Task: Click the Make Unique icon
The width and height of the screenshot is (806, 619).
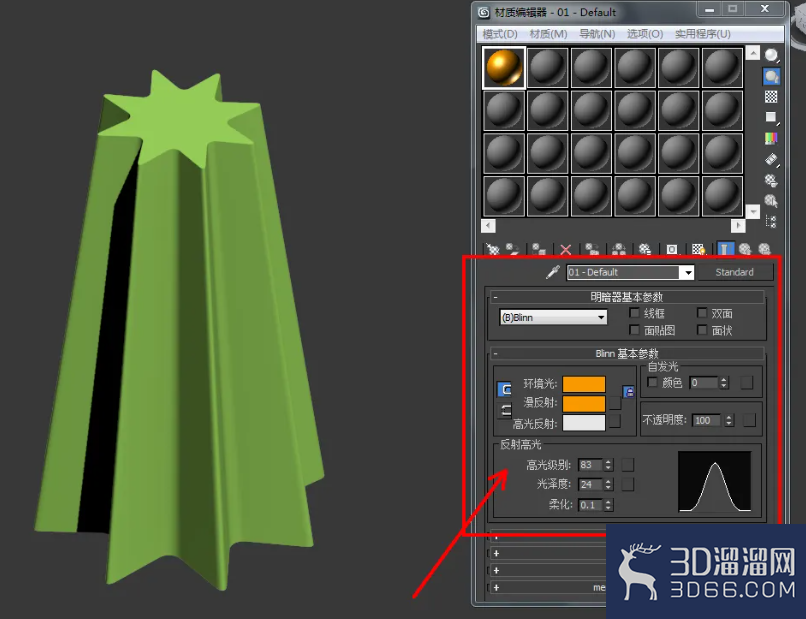Action: coord(619,249)
